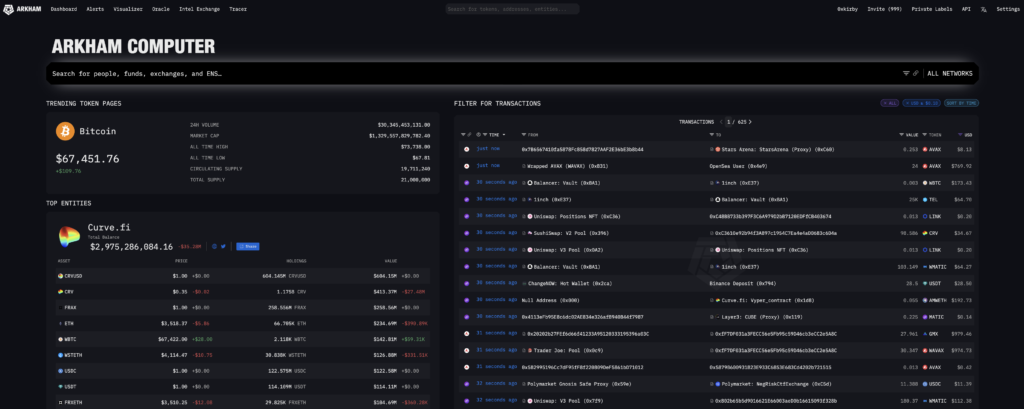Open the chain filter at column start
1024x409 pixels.
[x=464, y=135]
